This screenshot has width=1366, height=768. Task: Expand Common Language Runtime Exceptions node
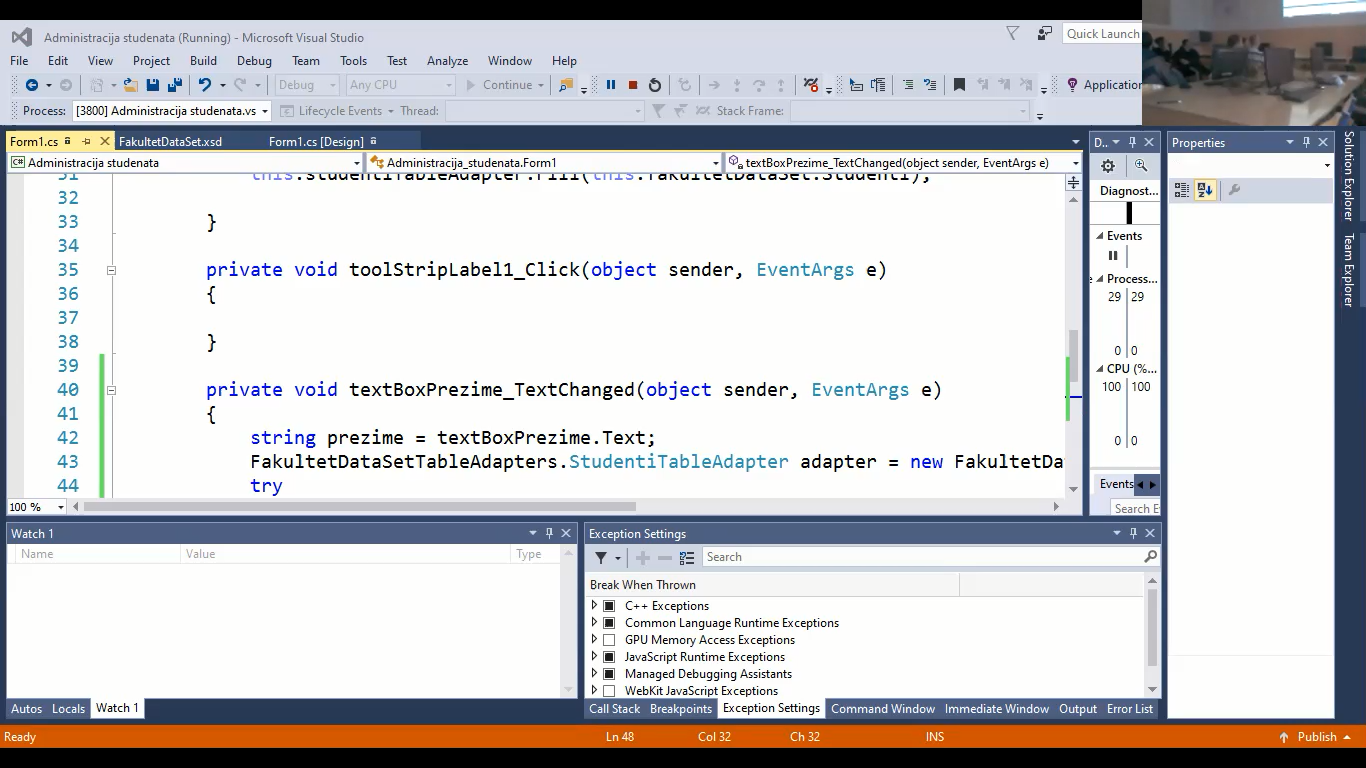point(594,623)
